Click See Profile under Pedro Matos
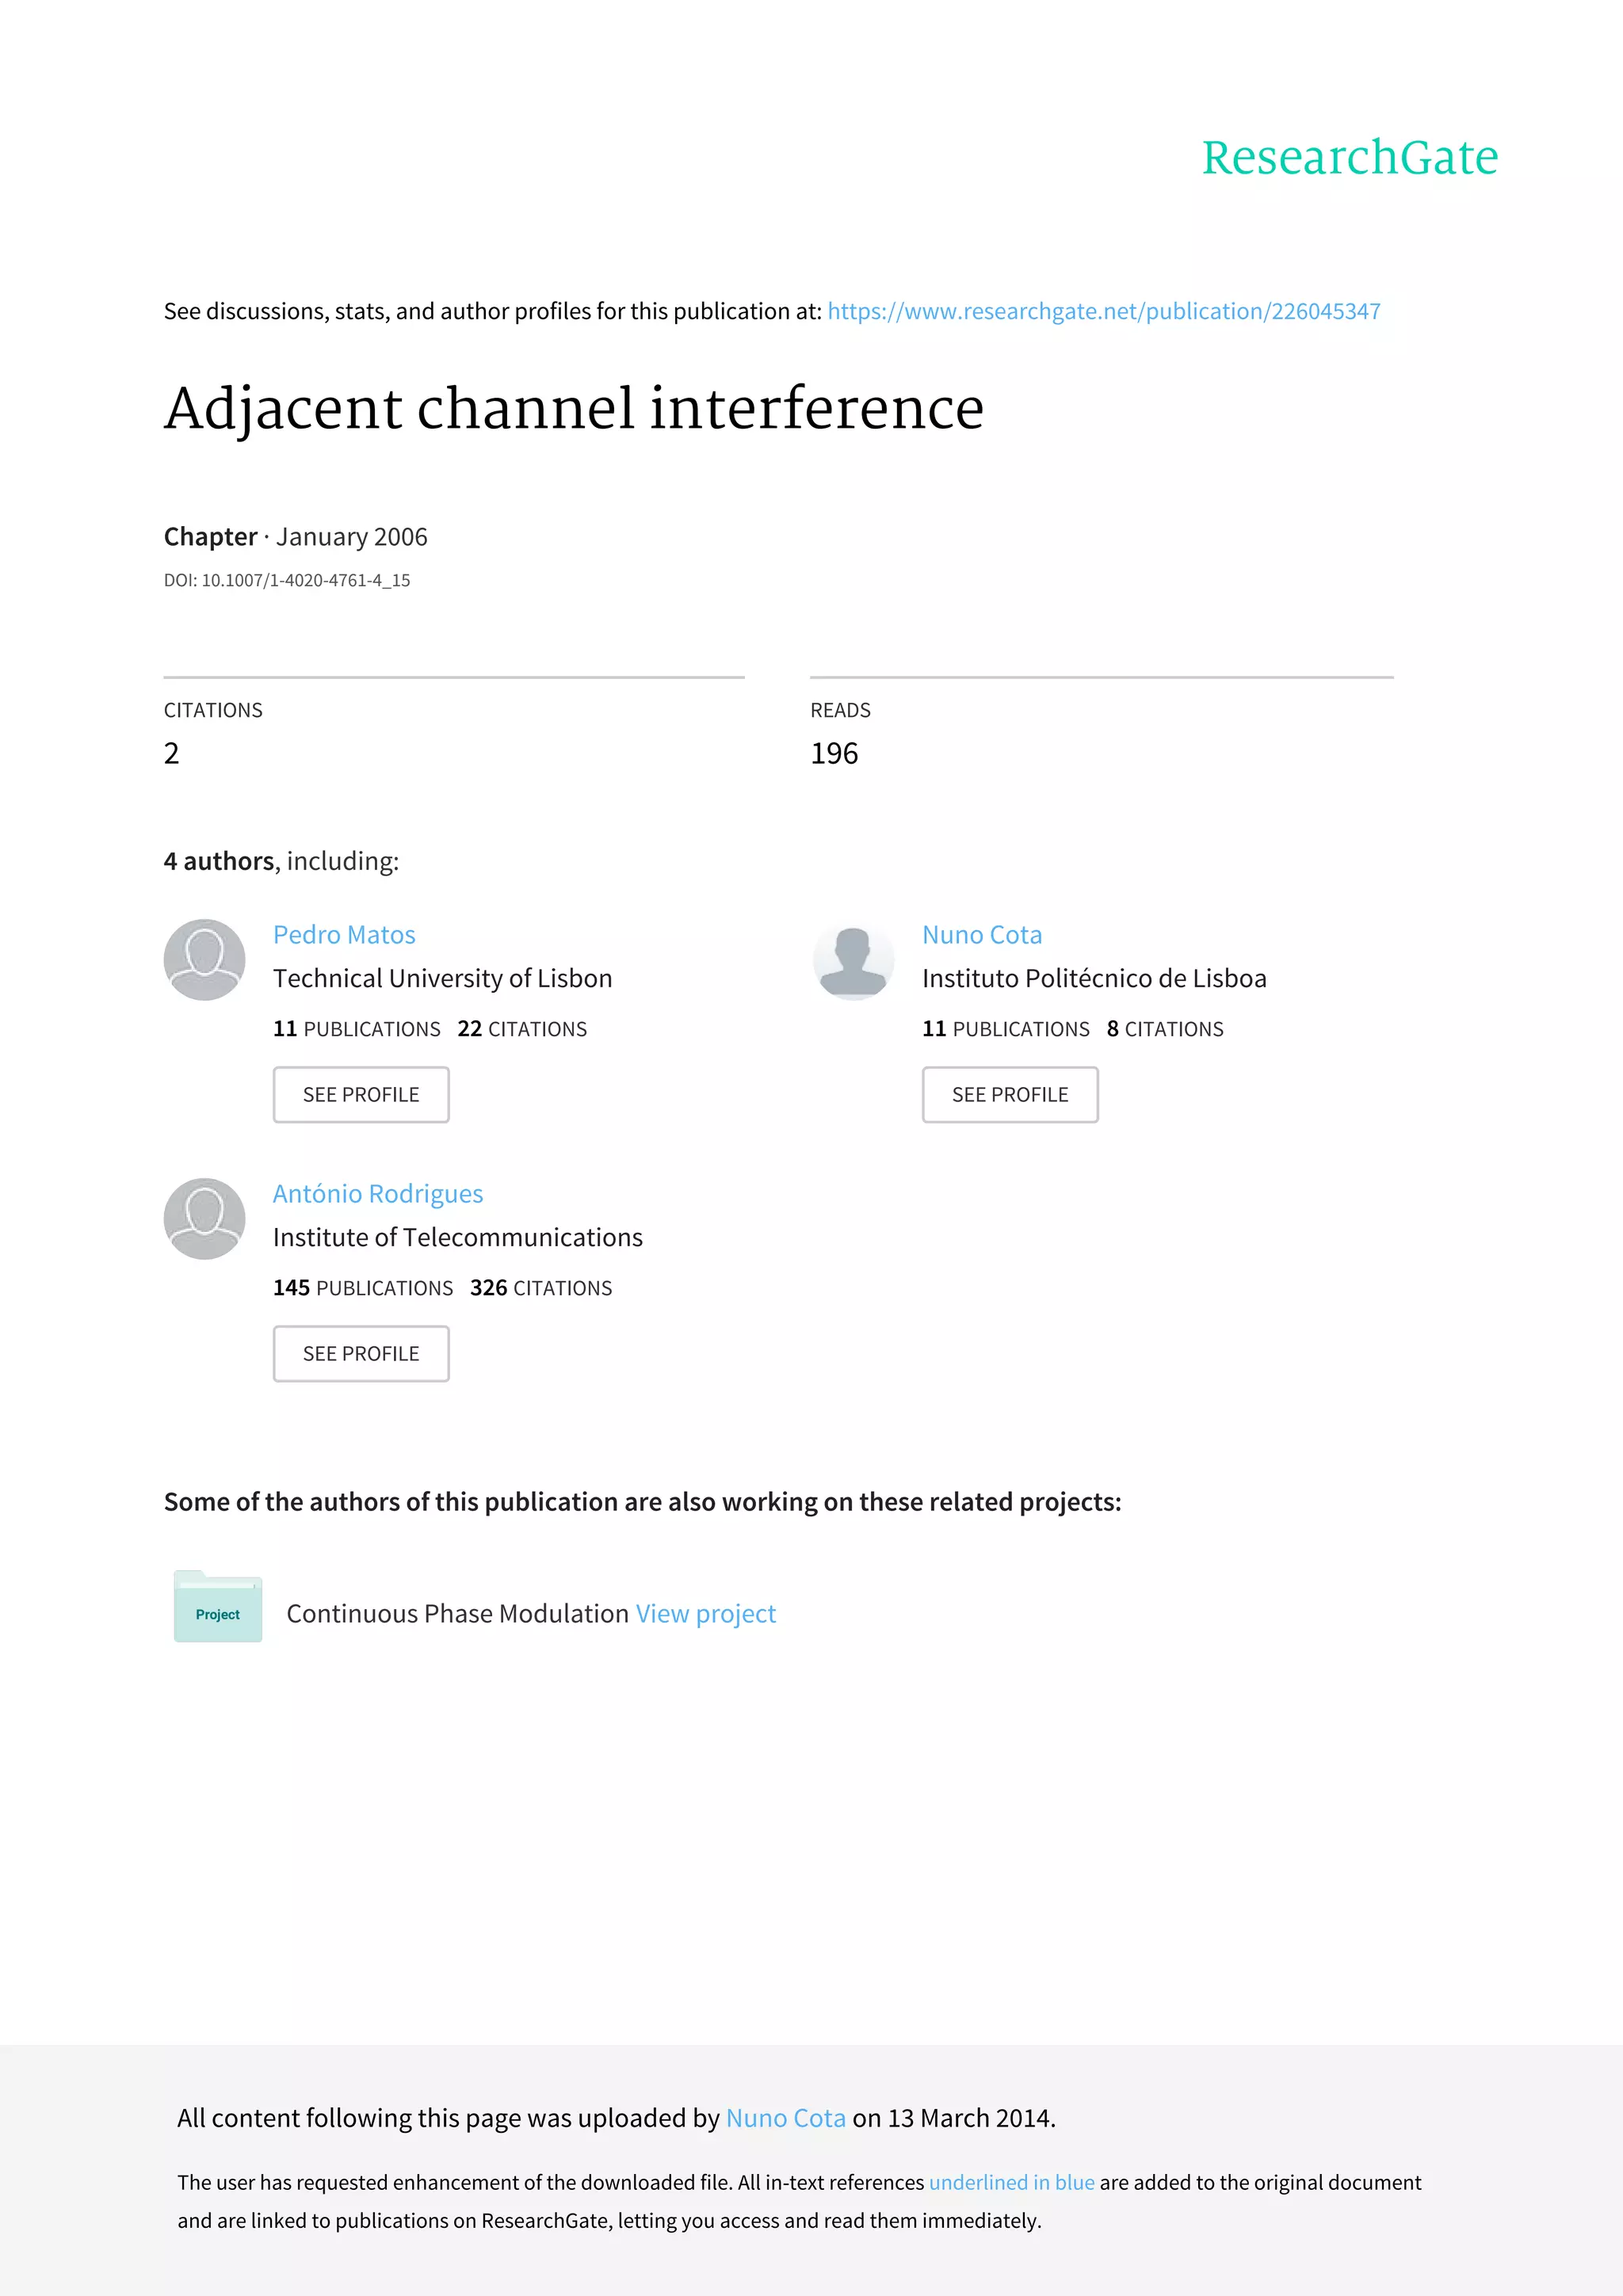Screen dimensions: 1623x2296 click(361, 1094)
